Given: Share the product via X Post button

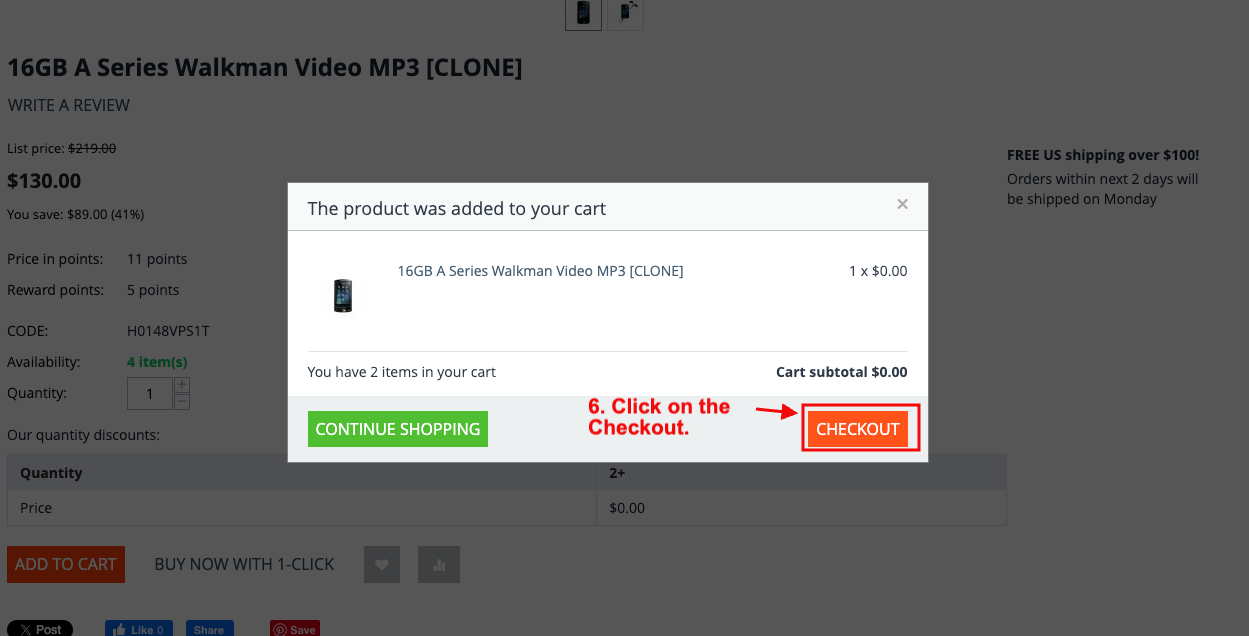Looking at the screenshot, I should (x=40, y=629).
